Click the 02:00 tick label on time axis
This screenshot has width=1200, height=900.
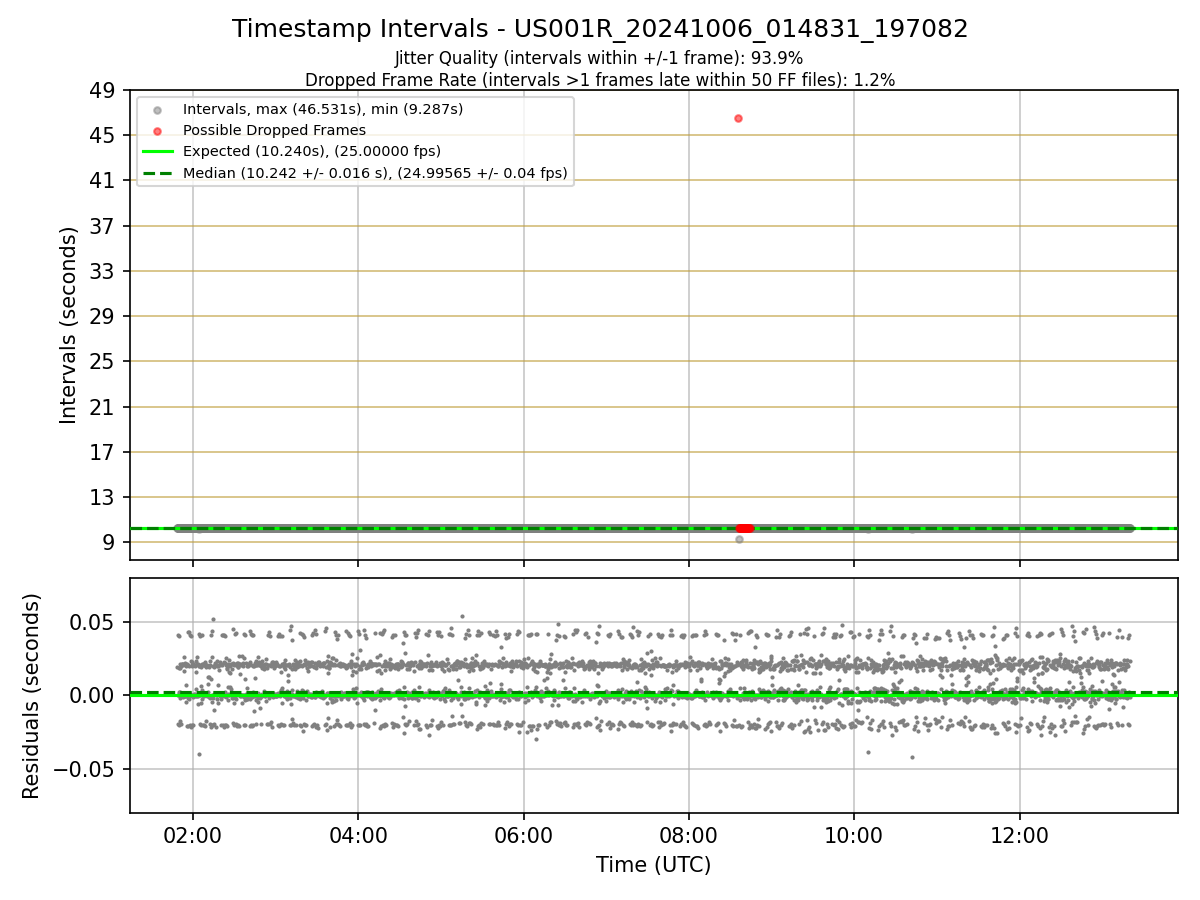click(193, 833)
